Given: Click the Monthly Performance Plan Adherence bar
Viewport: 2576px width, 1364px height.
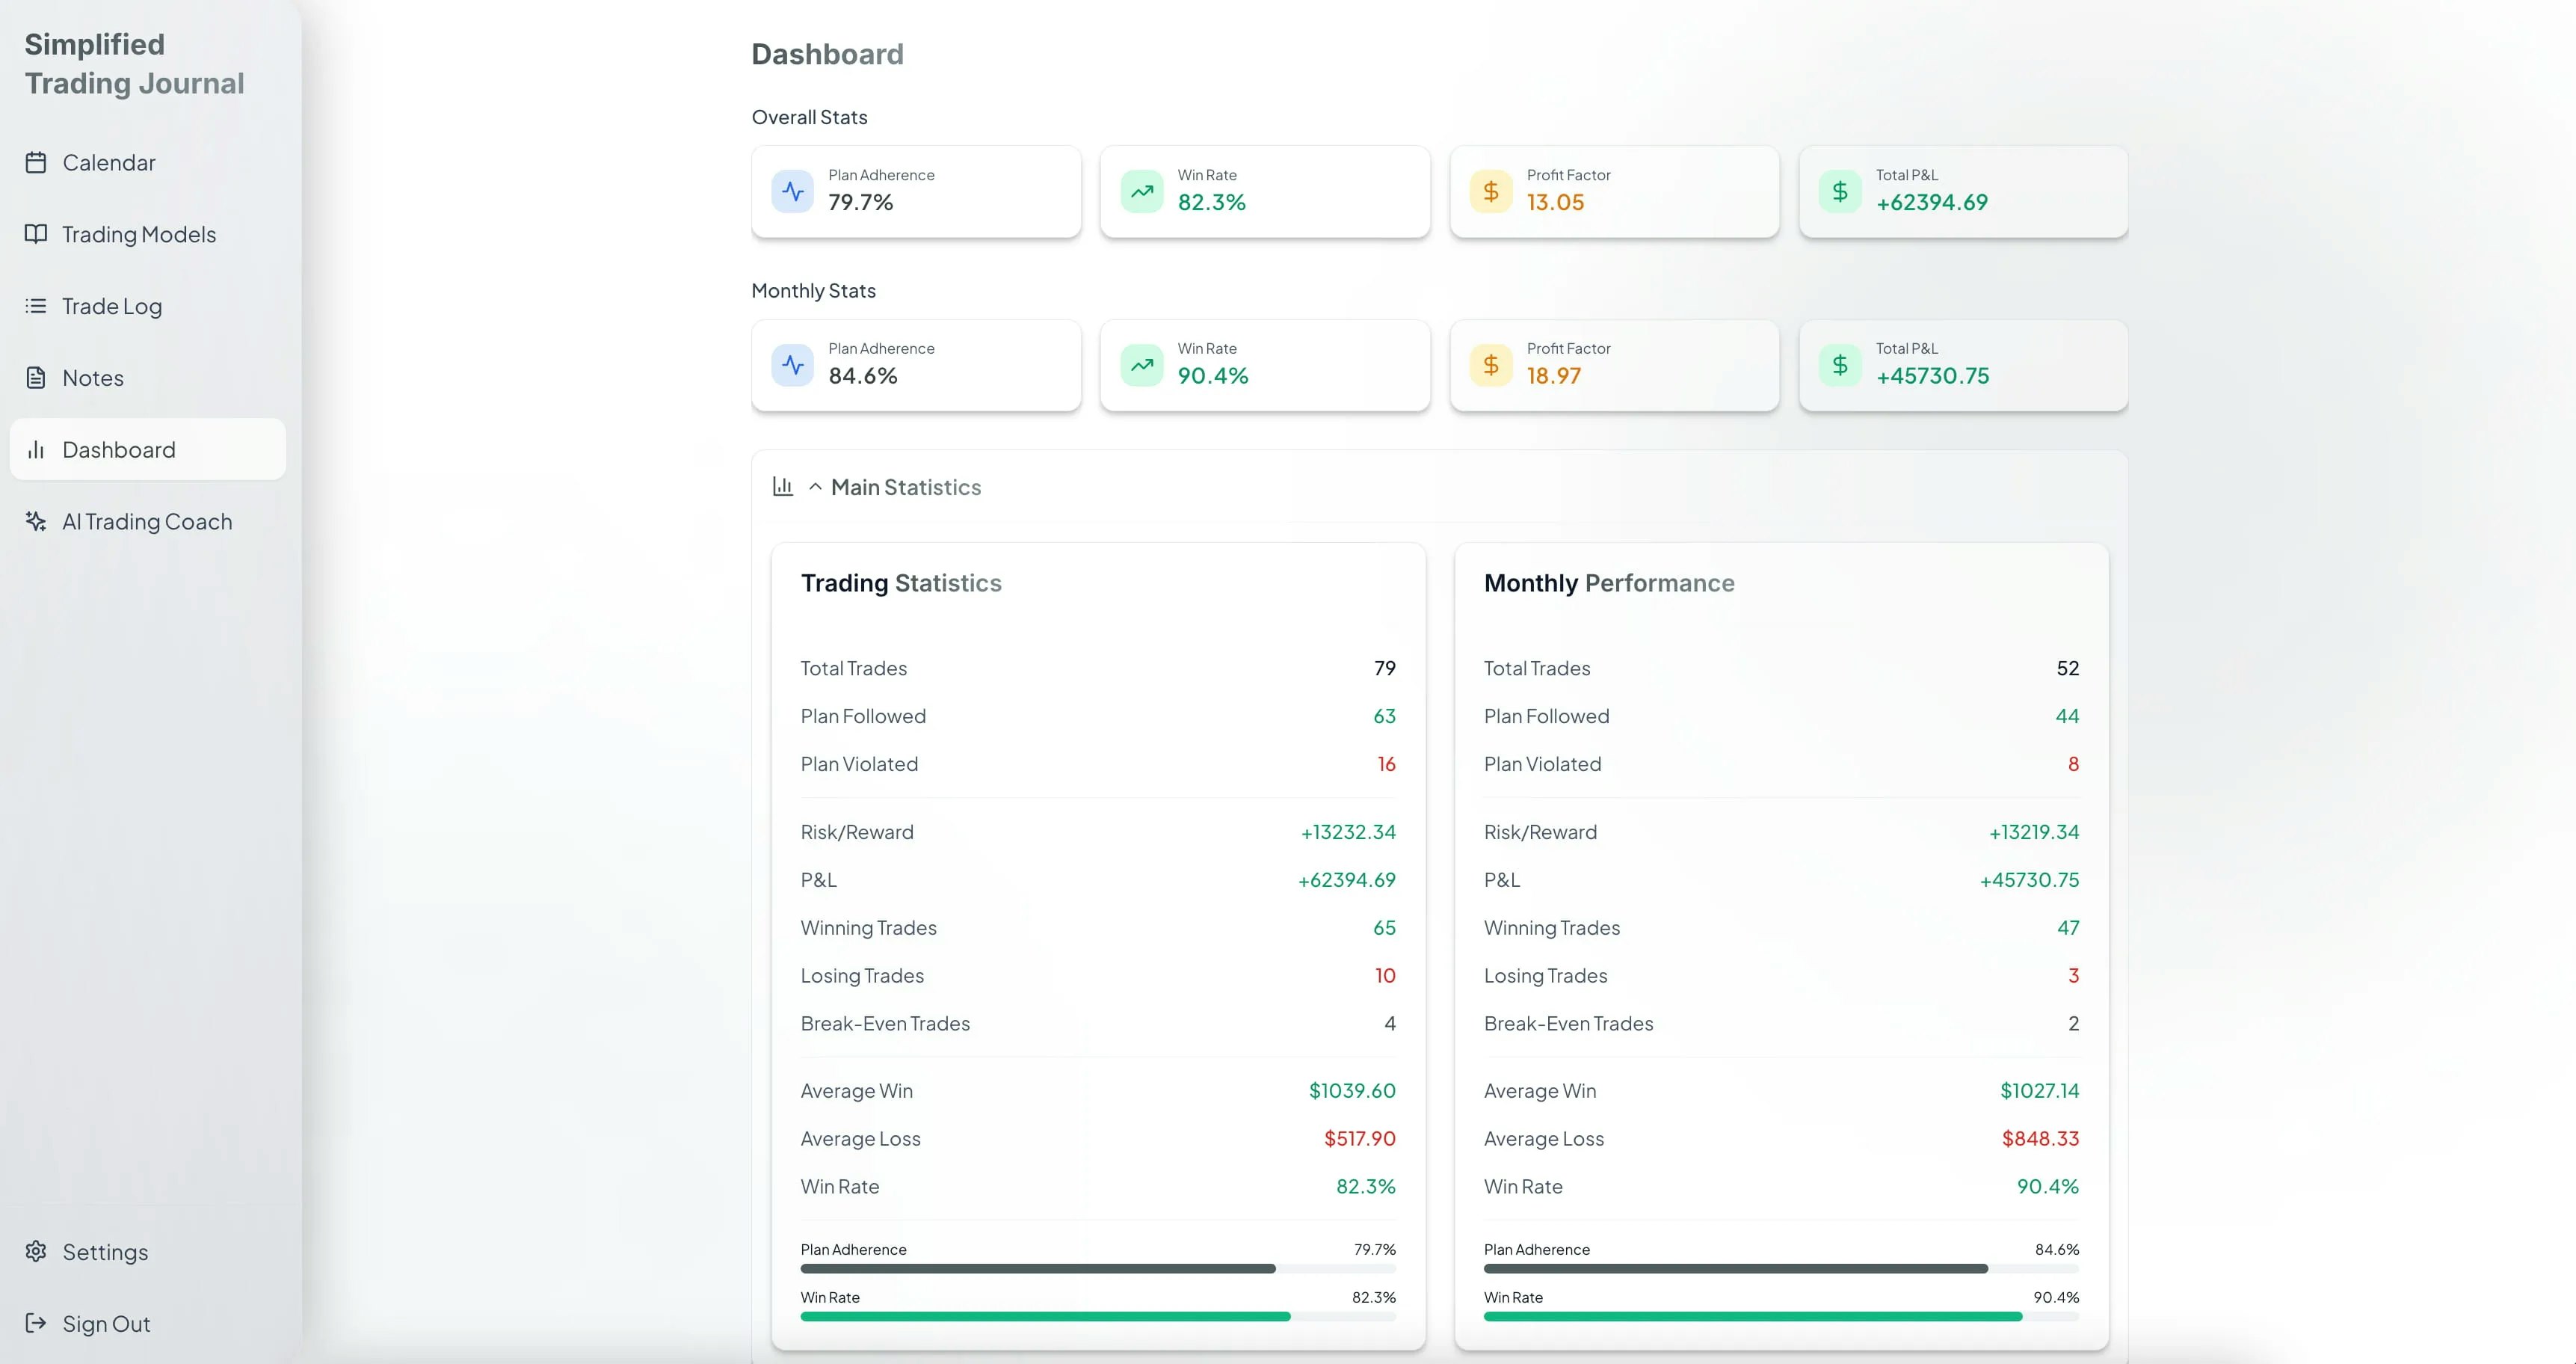Looking at the screenshot, I should (1780, 1269).
